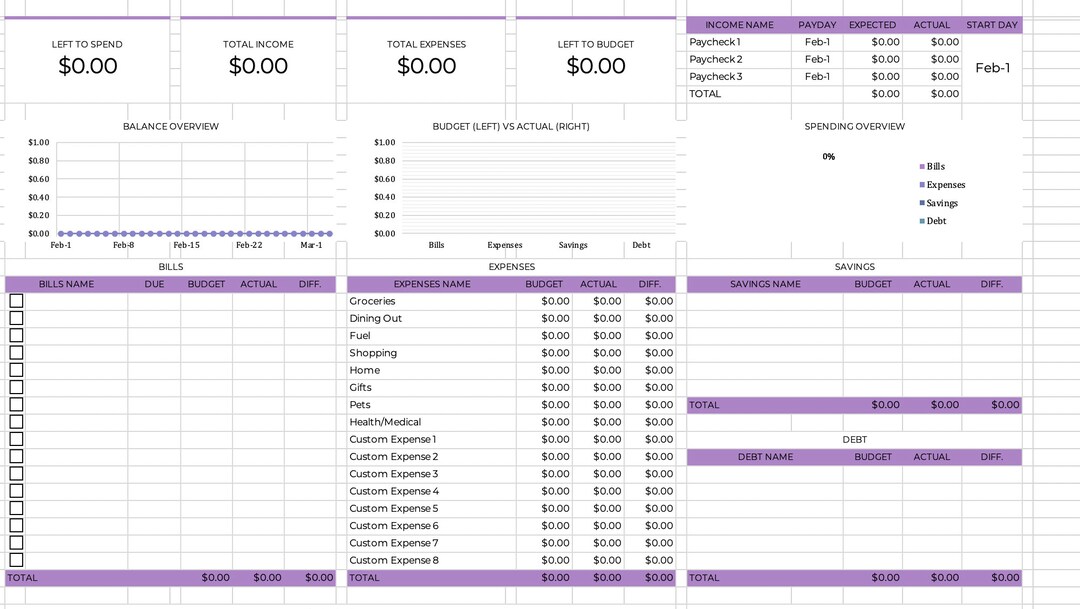This screenshot has height=609, width=1080.
Task: Tick the Bills checkbox level with Pets row
Action: point(17,404)
